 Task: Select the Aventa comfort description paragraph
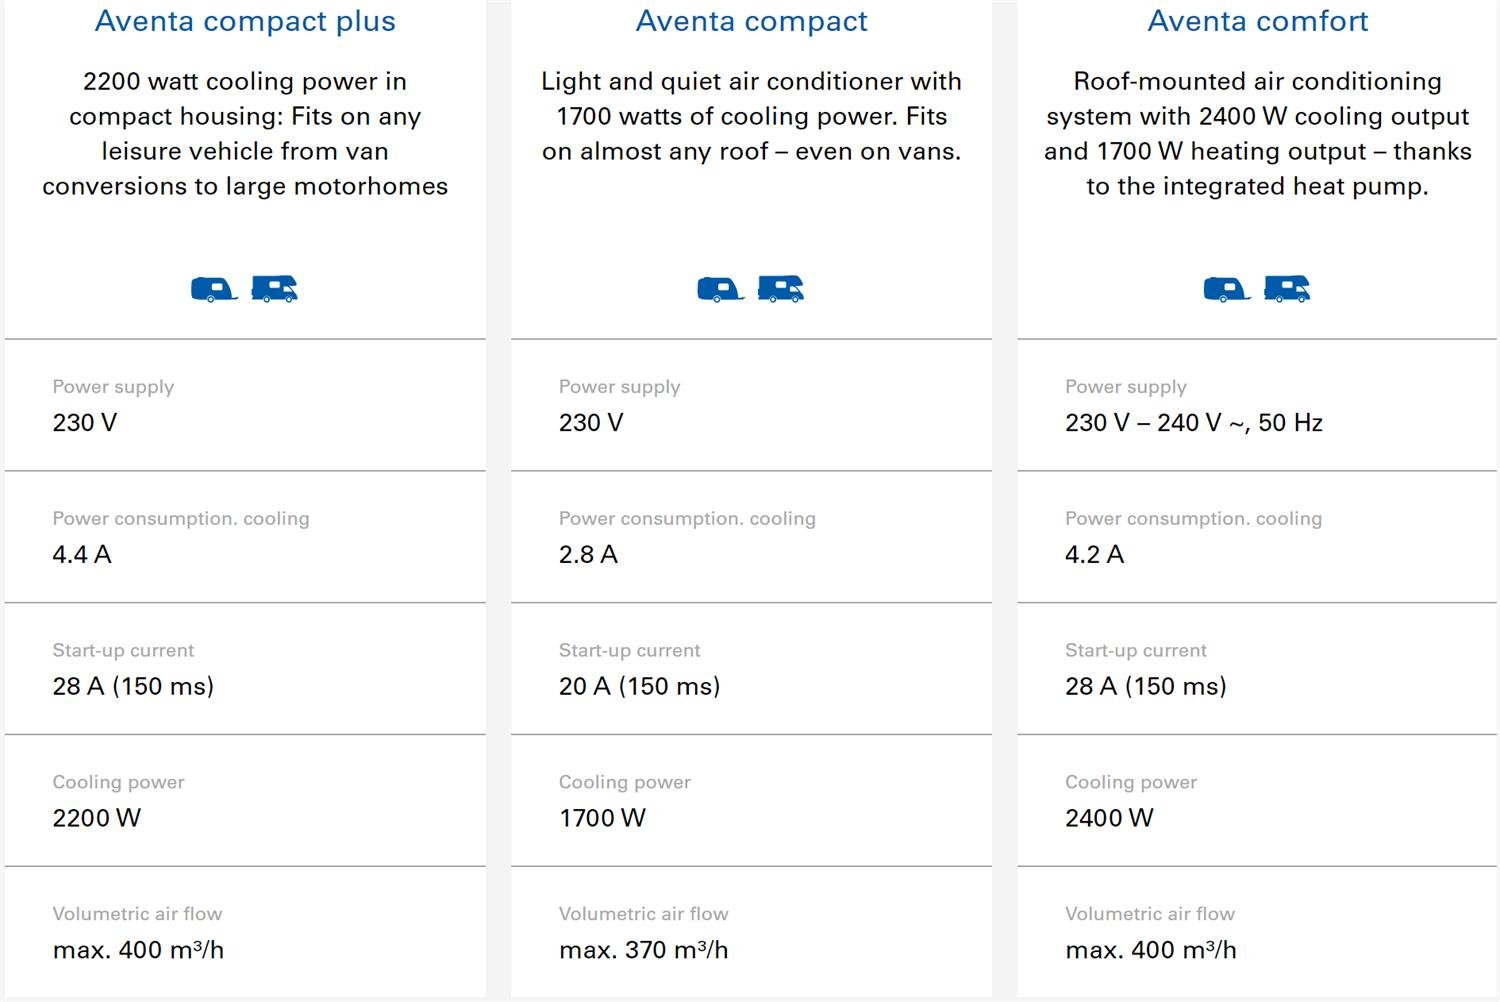pos(1258,134)
